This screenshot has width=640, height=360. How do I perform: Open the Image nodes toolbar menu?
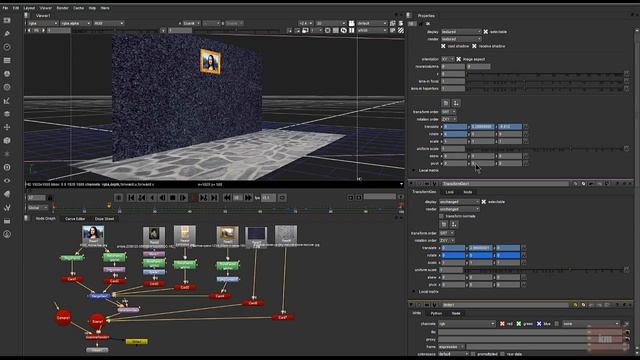click(7, 20)
